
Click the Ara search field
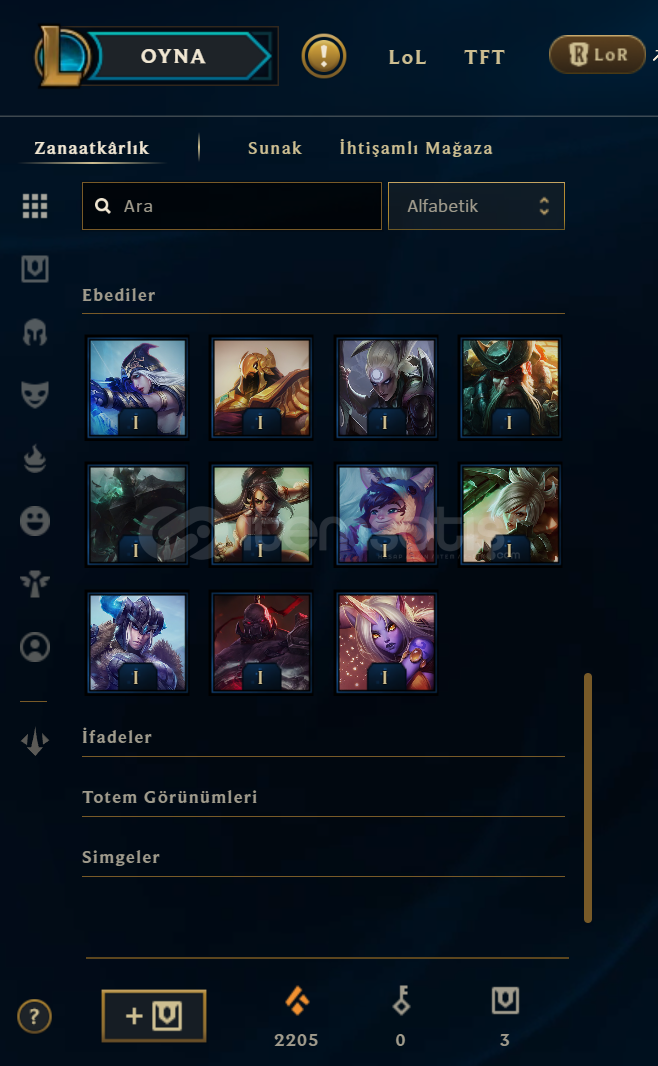click(232, 206)
